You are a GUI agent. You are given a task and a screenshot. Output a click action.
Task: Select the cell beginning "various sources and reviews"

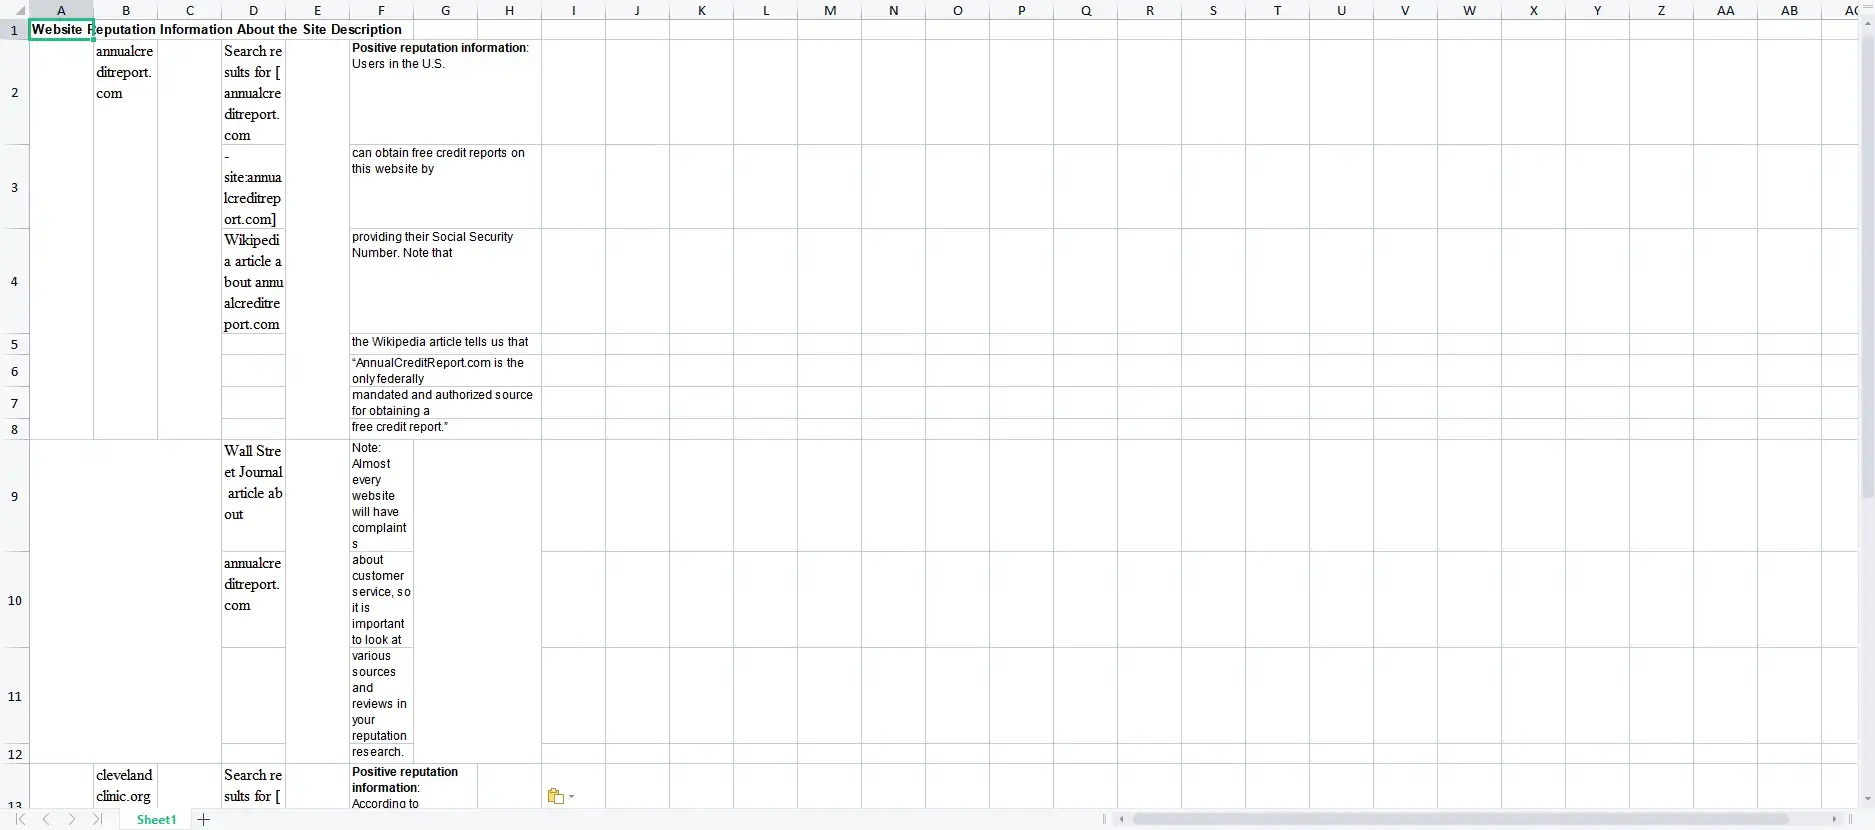tap(381, 696)
